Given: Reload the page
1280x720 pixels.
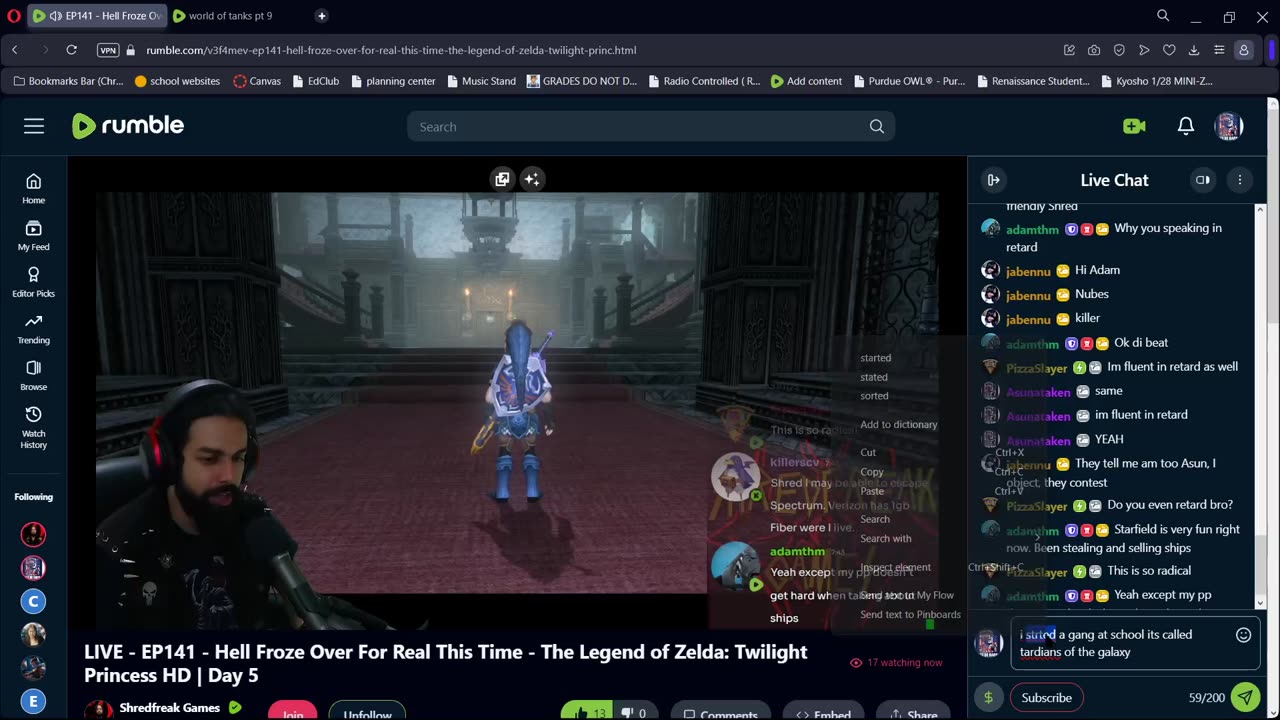Looking at the screenshot, I should (x=71, y=50).
